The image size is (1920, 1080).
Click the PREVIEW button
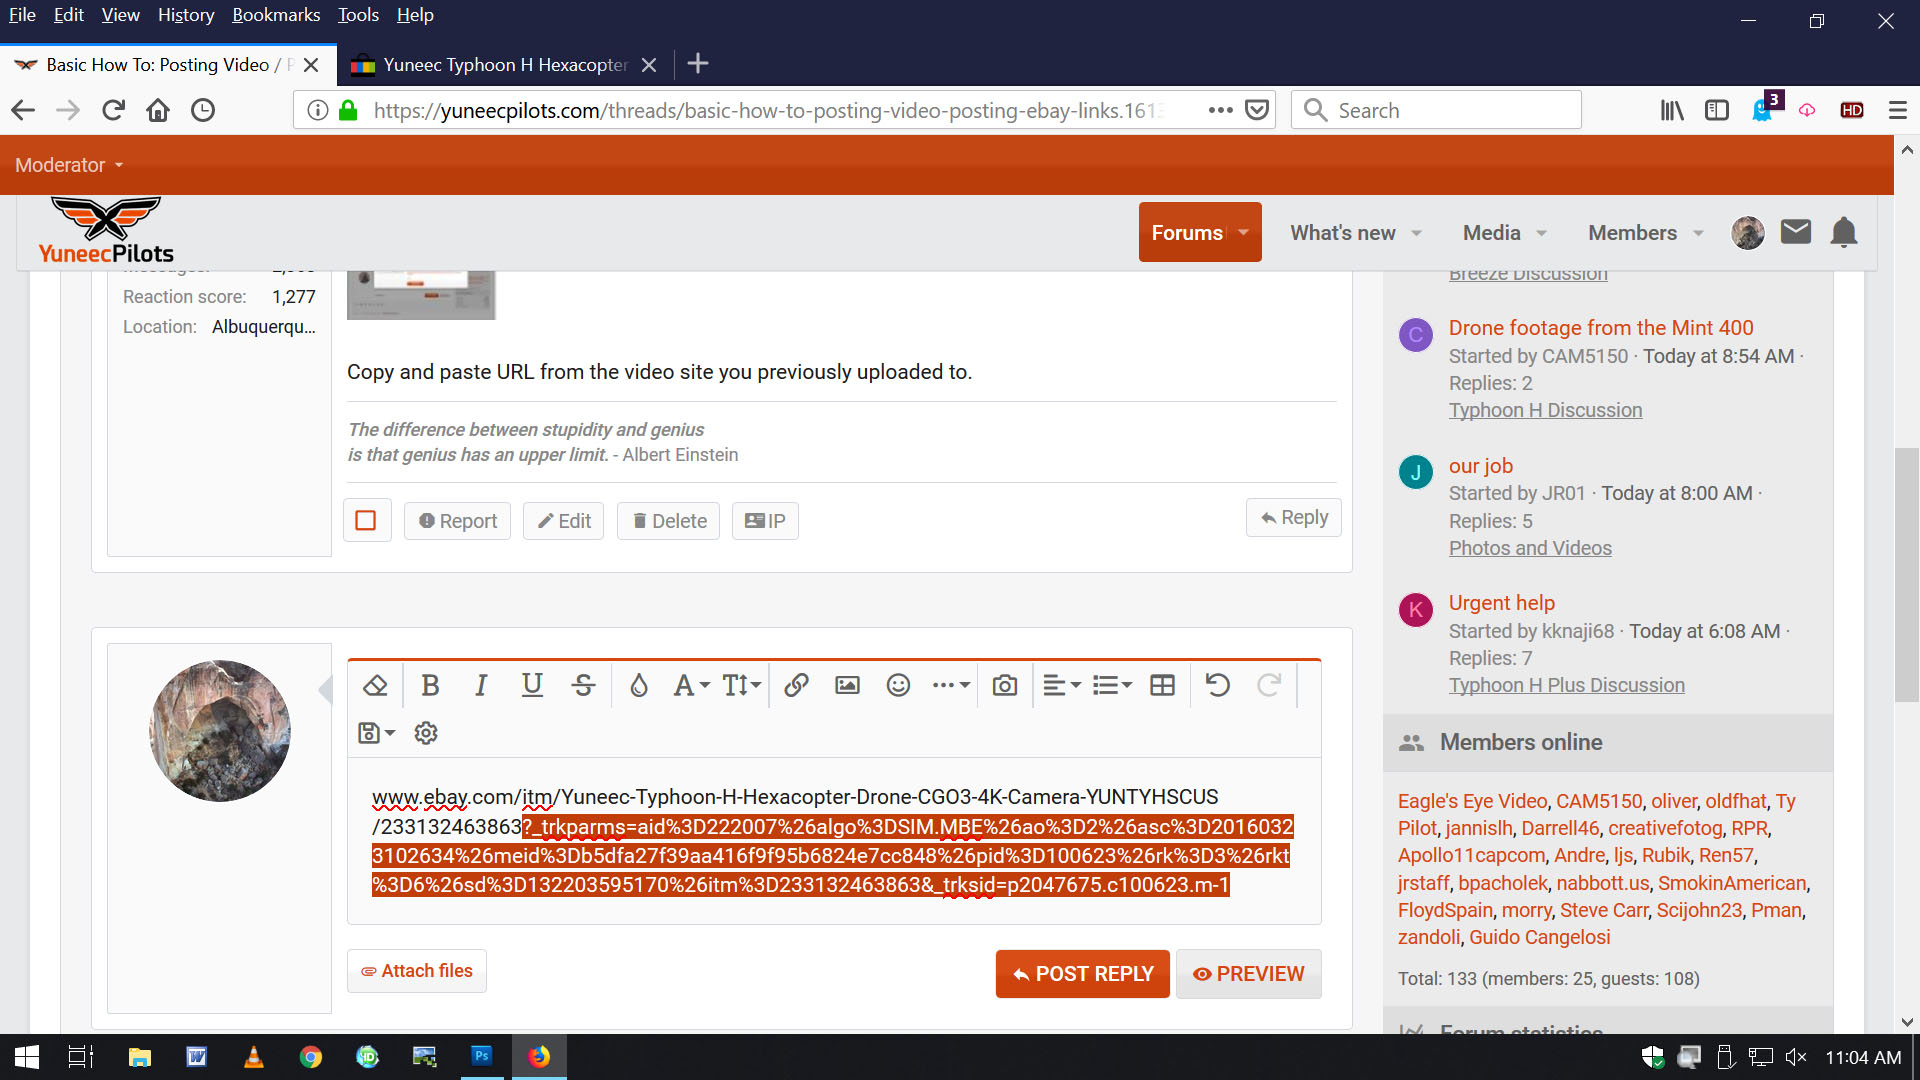[x=1249, y=974]
